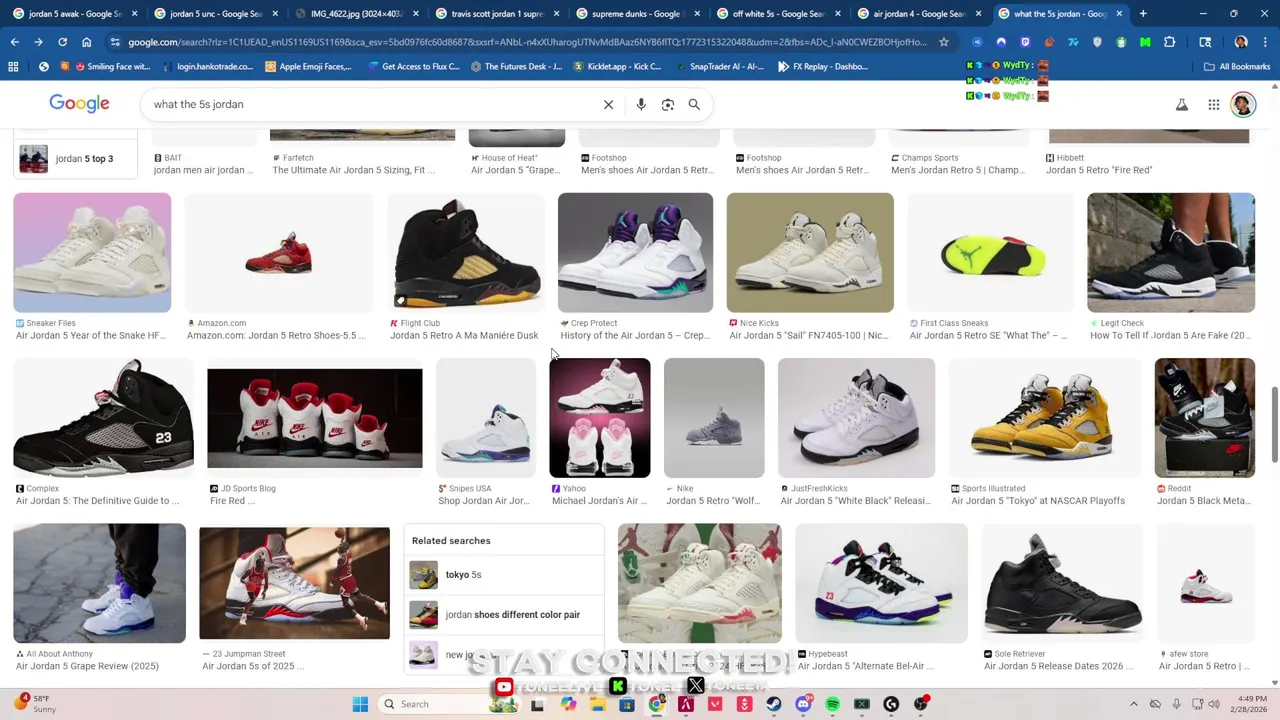Open 'jordan shoes different color pair' related search
1280x720 pixels.
click(x=503, y=614)
